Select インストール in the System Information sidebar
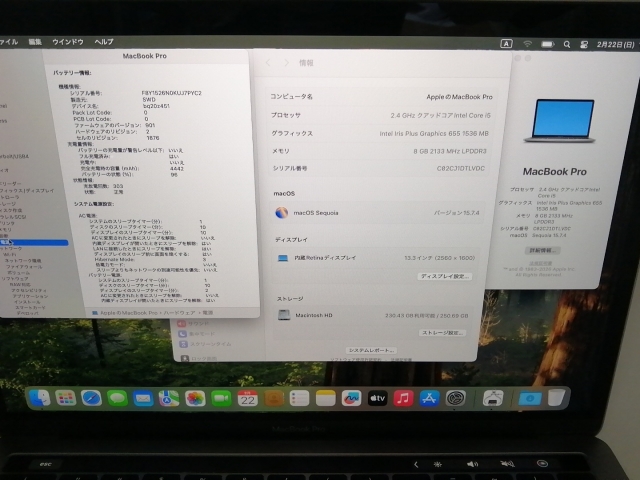 pos(27,302)
